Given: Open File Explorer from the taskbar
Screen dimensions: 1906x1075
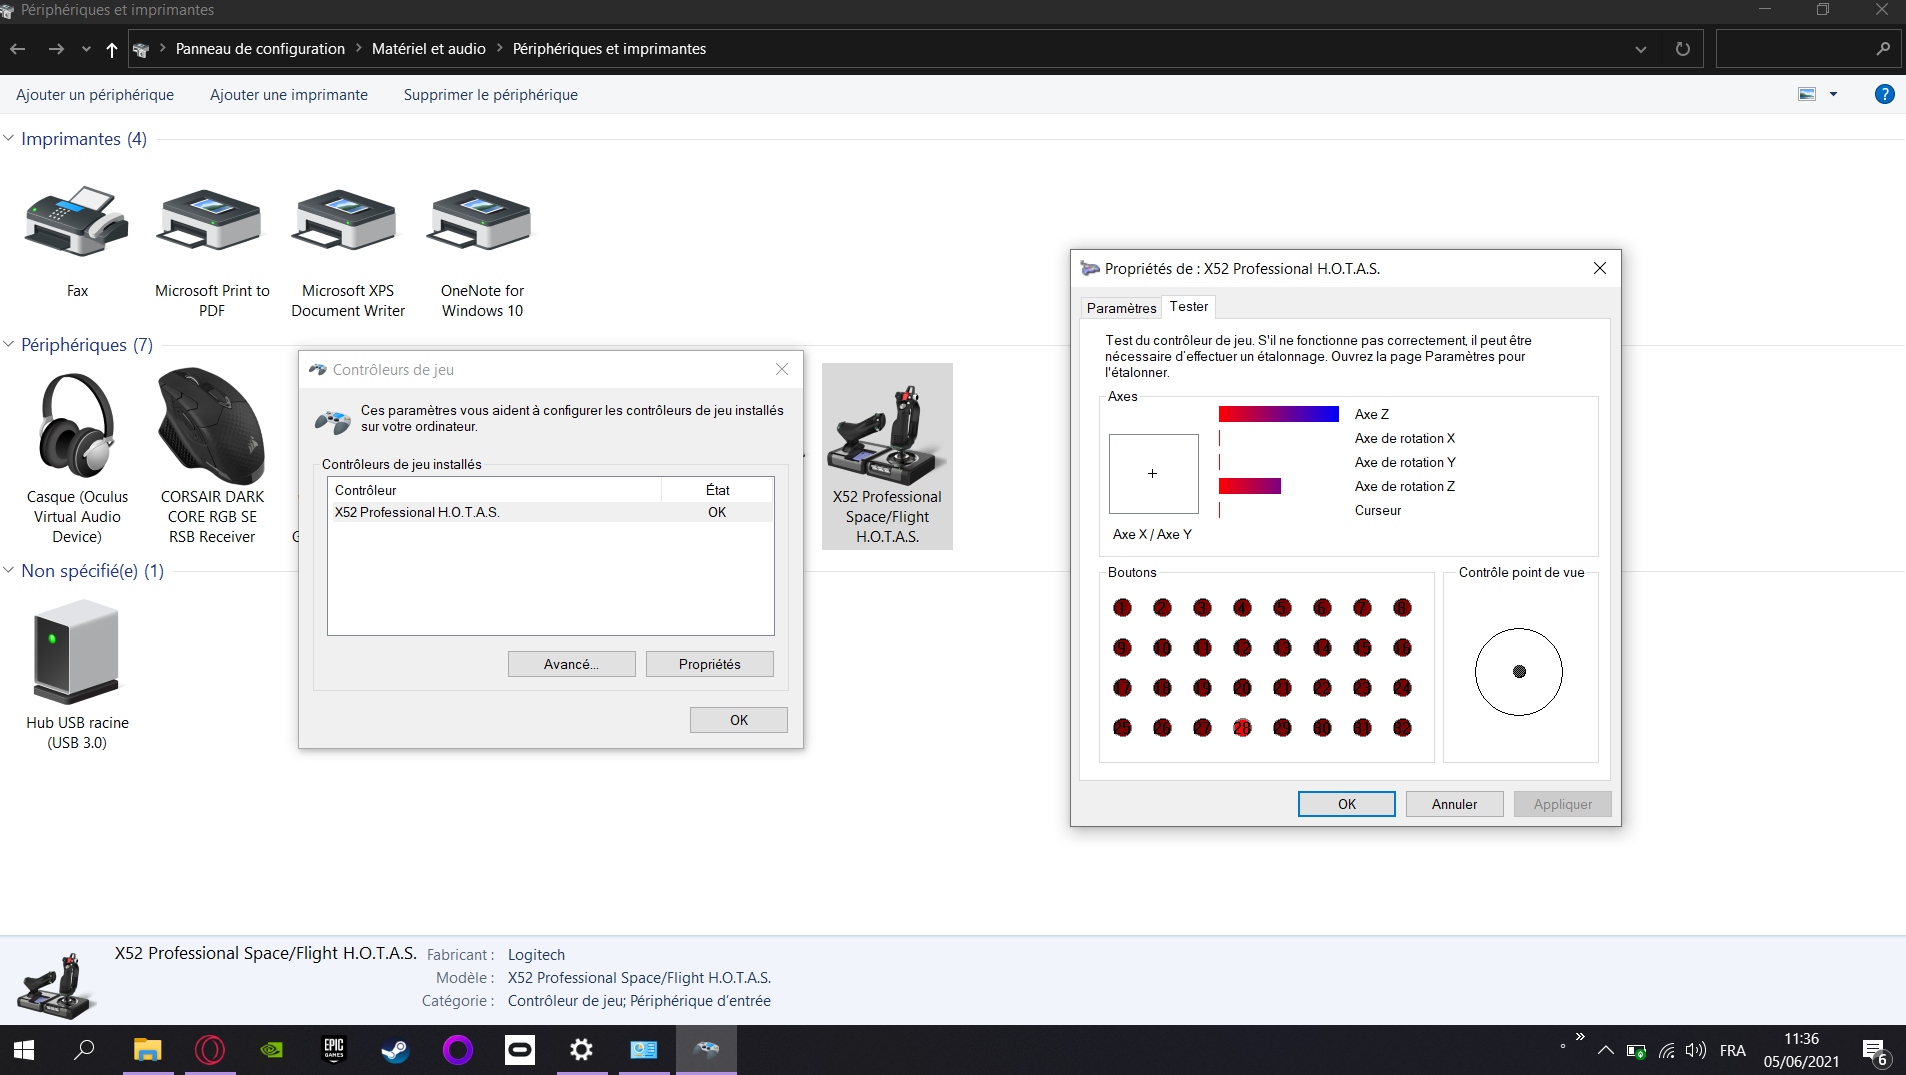Looking at the screenshot, I should pyautogui.click(x=147, y=1050).
